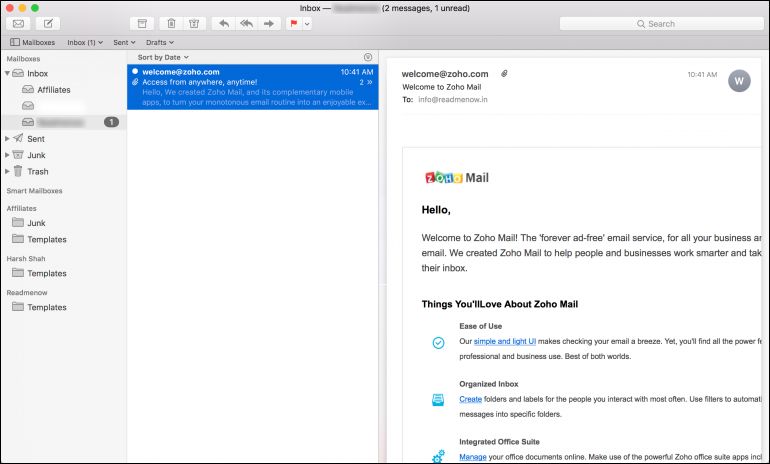Image resolution: width=770 pixels, height=464 pixels.
Task: Click the Zoho Mail logo in email
Action: [x=457, y=178]
